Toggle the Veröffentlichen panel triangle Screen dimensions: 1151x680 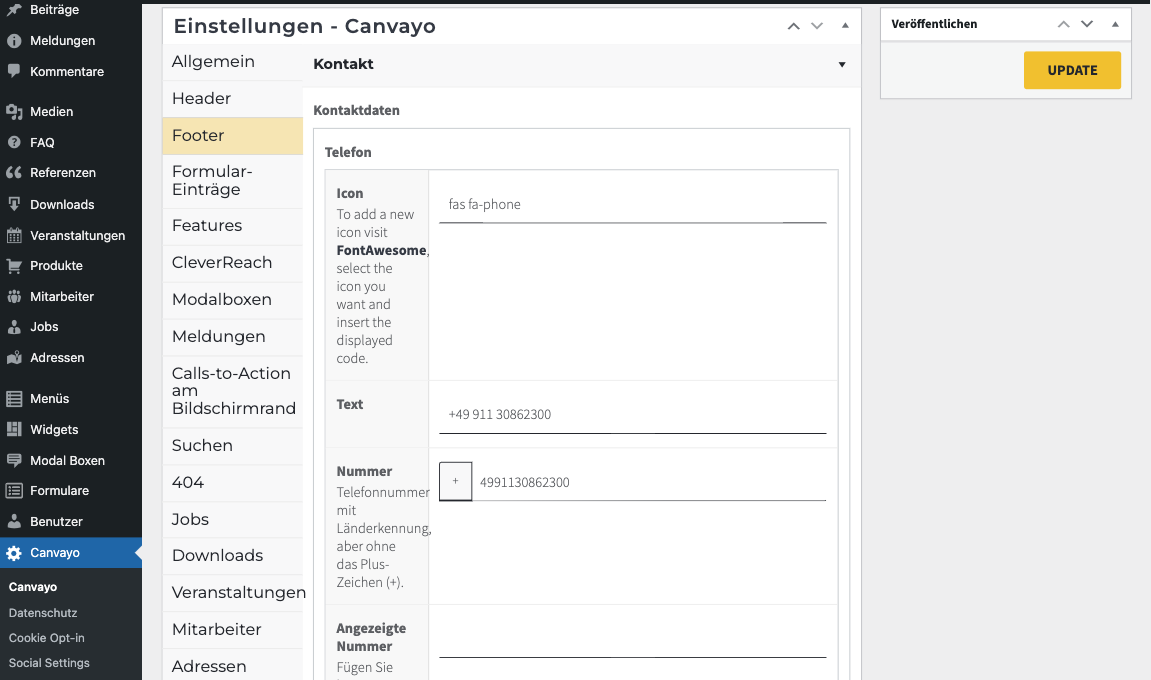point(1115,24)
